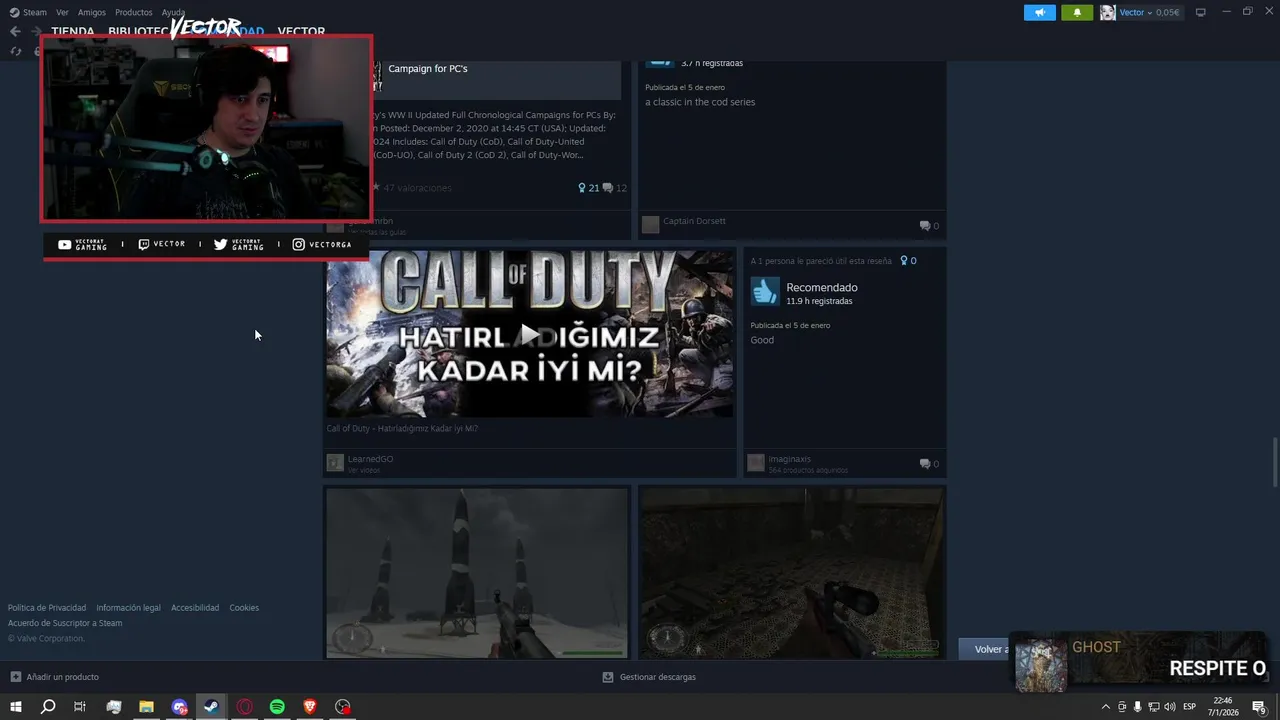Click imaginaxis avatar icon
This screenshot has width=1280, height=720.
coord(756,463)
